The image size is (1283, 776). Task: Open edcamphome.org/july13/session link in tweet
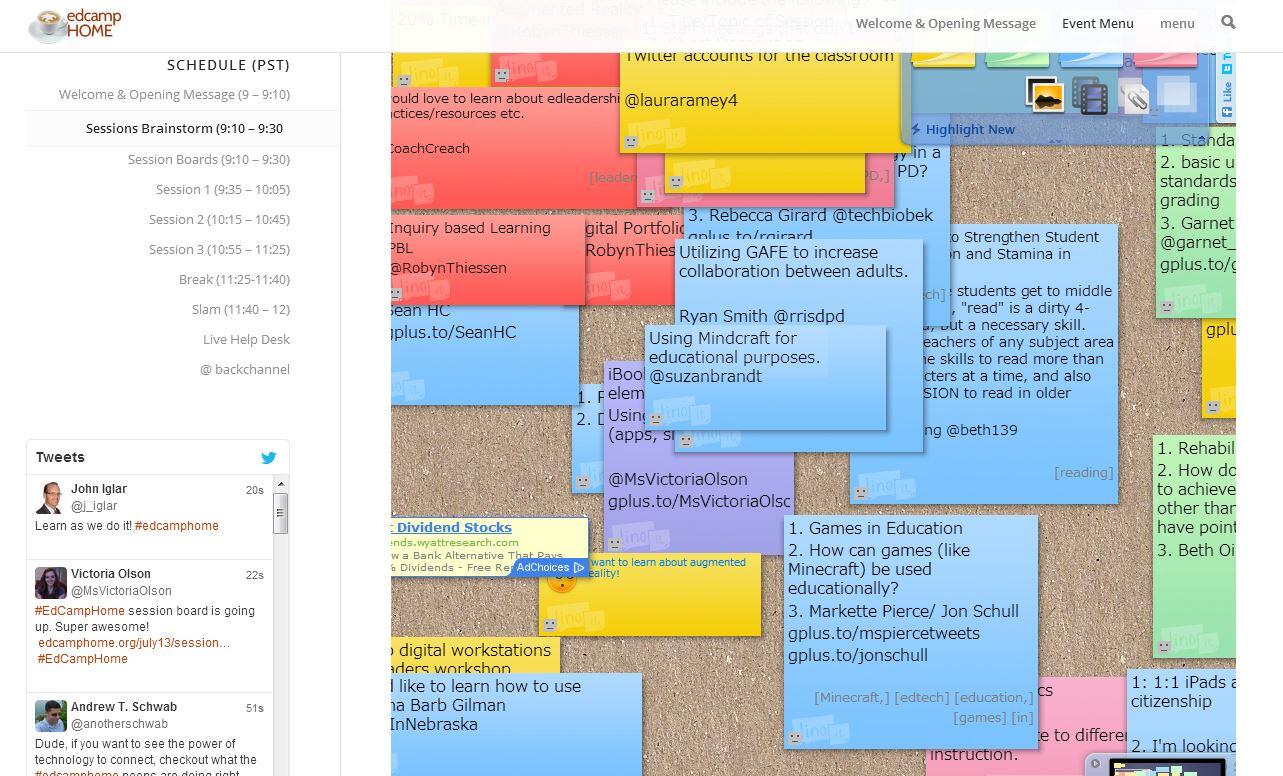[134, 643]
